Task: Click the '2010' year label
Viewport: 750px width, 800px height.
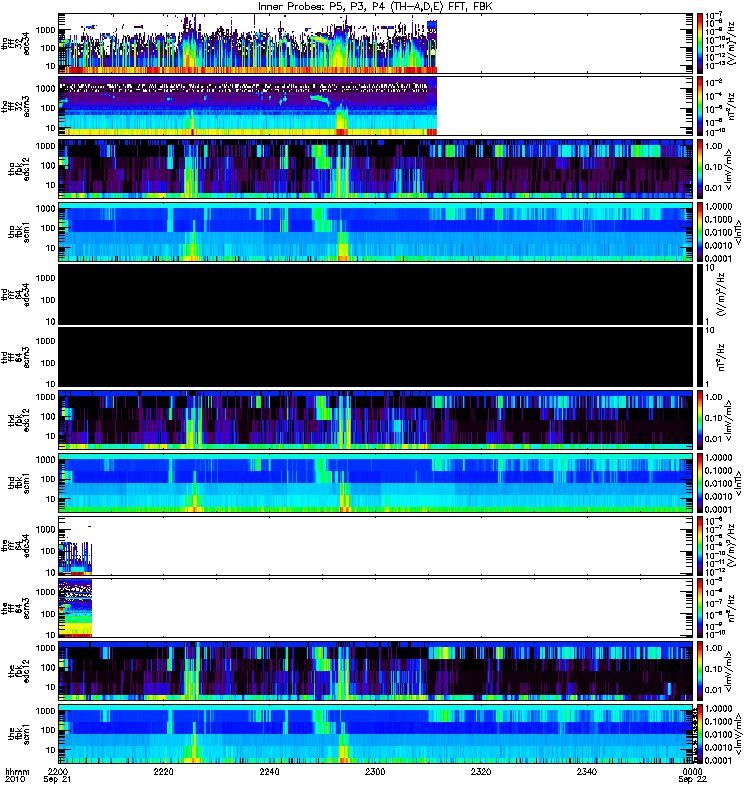Action: point(14,780)
